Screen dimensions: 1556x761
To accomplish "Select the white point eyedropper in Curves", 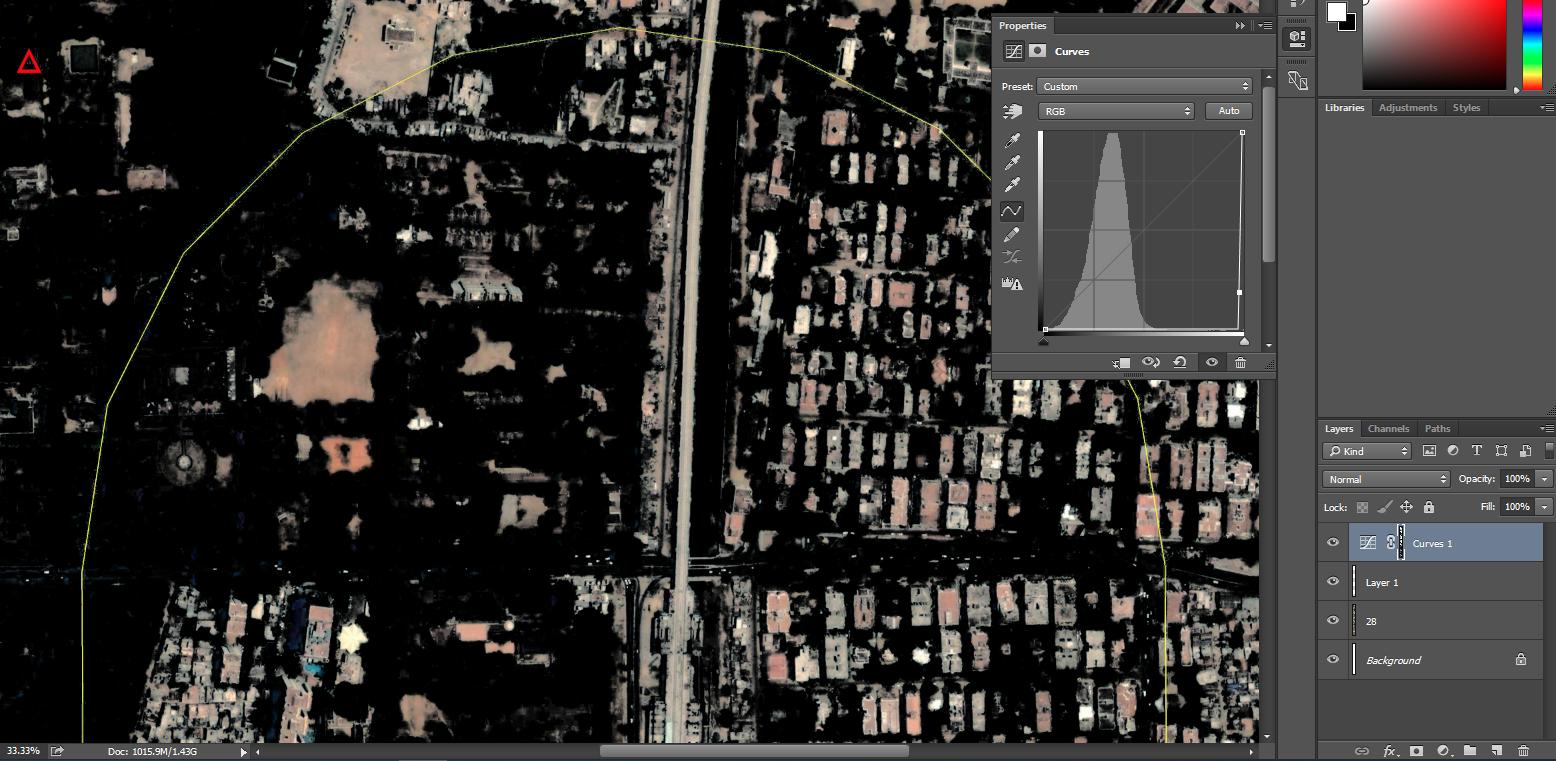I will (x=1012, y=186).
